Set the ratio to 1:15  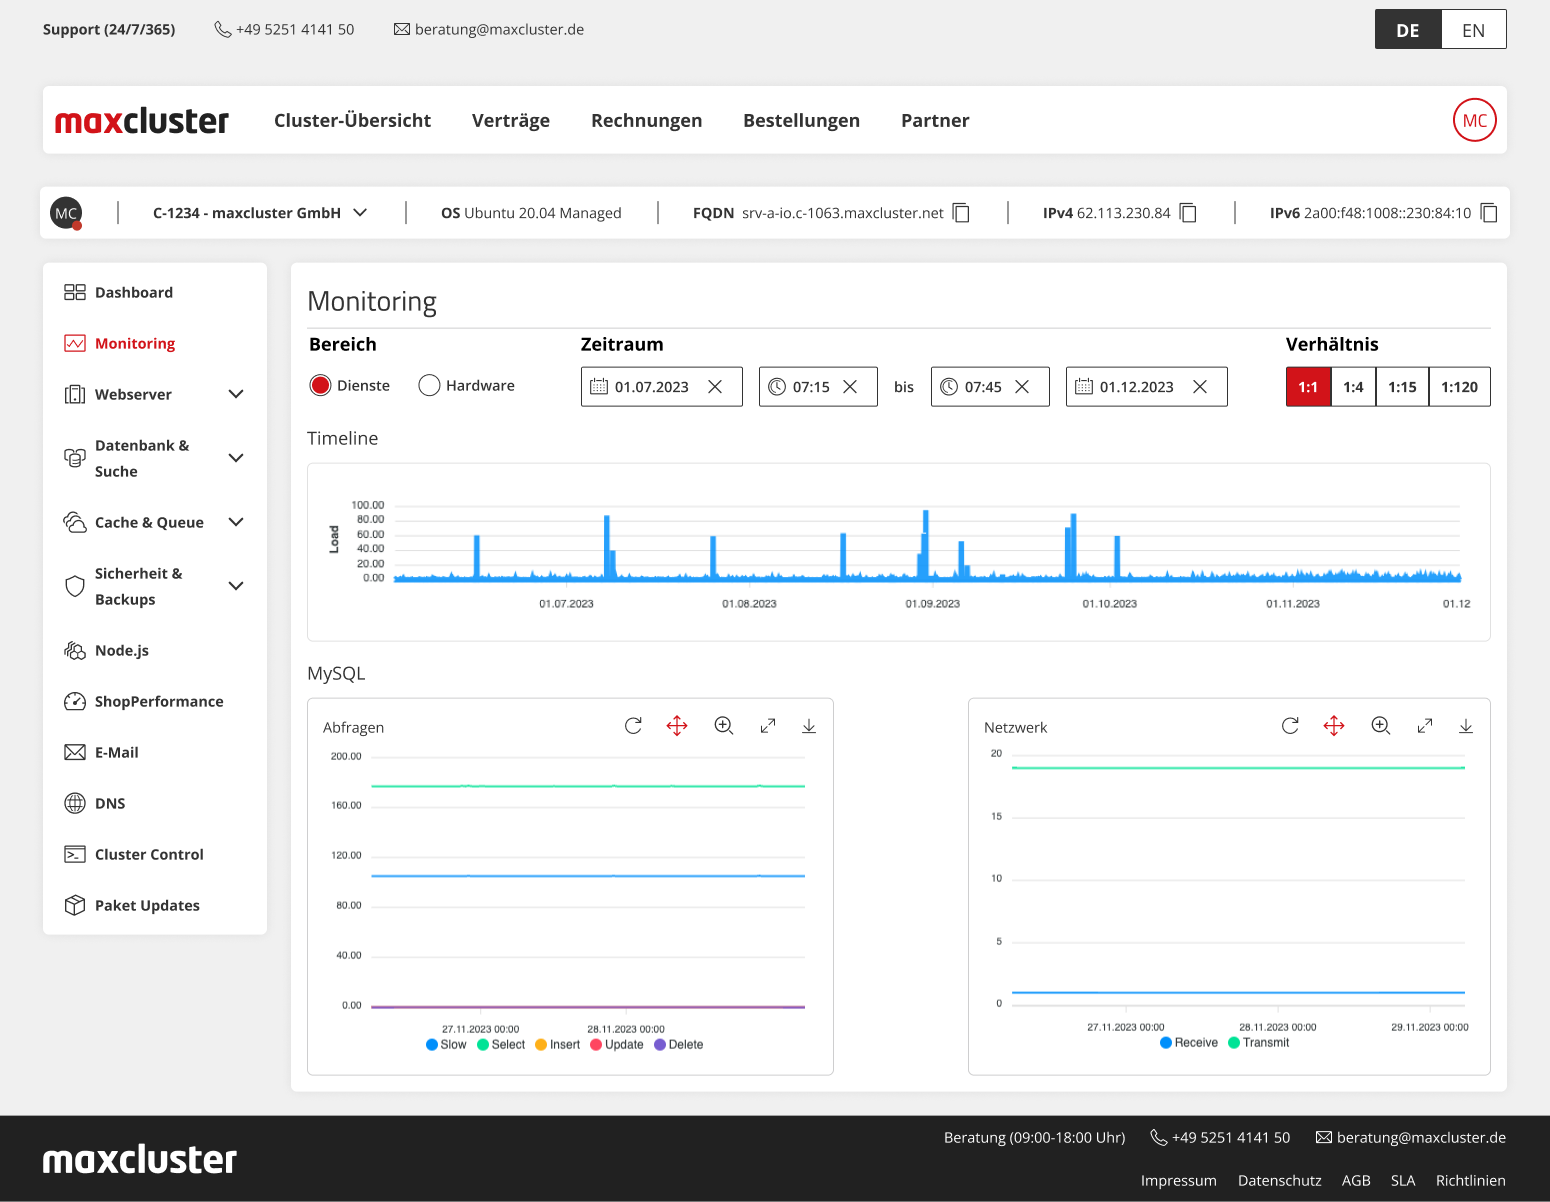pyautogui.click(x=1402, y=387)
